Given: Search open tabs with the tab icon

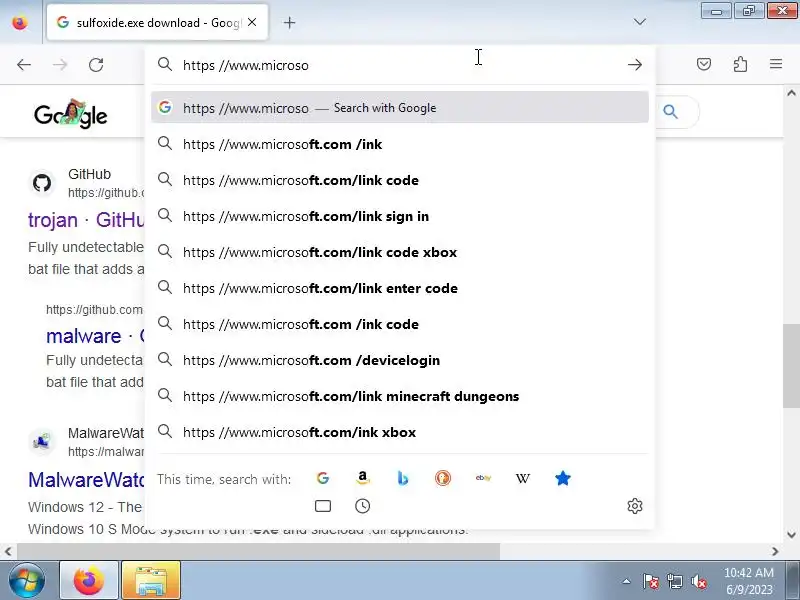Looking at the screenshot, I should pos(322,506).
